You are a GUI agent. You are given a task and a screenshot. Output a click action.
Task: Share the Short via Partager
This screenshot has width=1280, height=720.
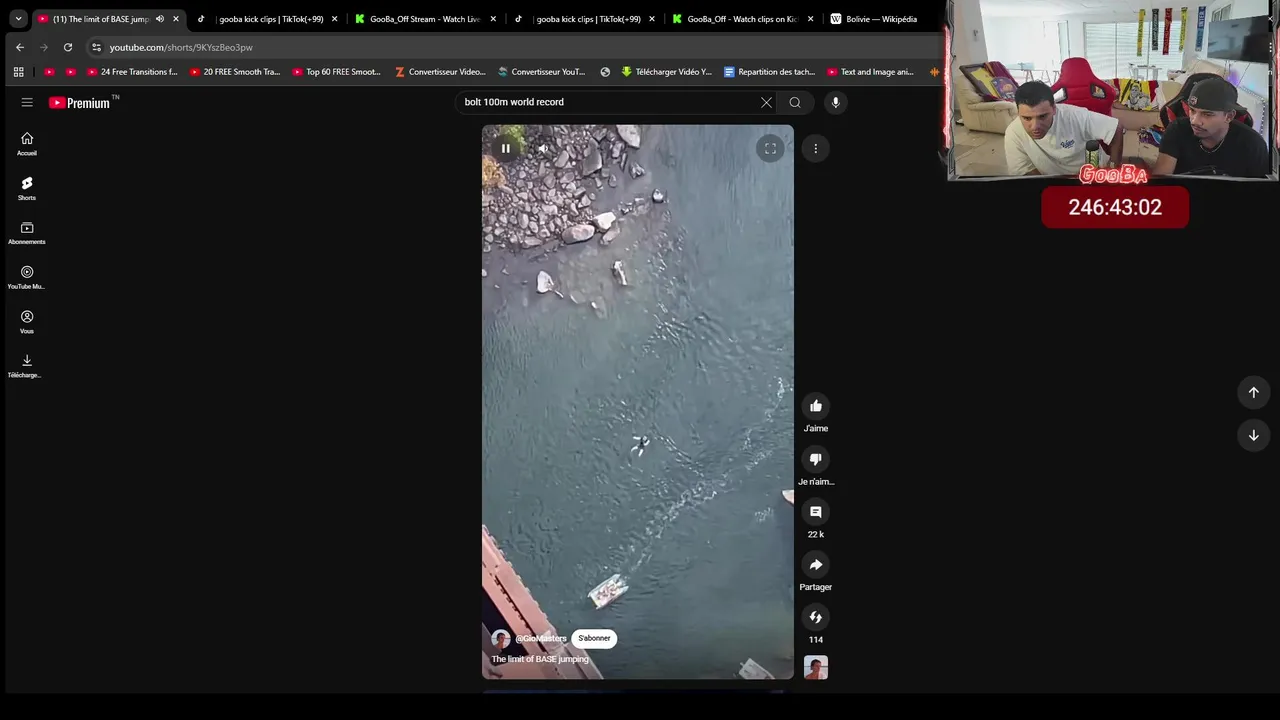click(816, 565)
